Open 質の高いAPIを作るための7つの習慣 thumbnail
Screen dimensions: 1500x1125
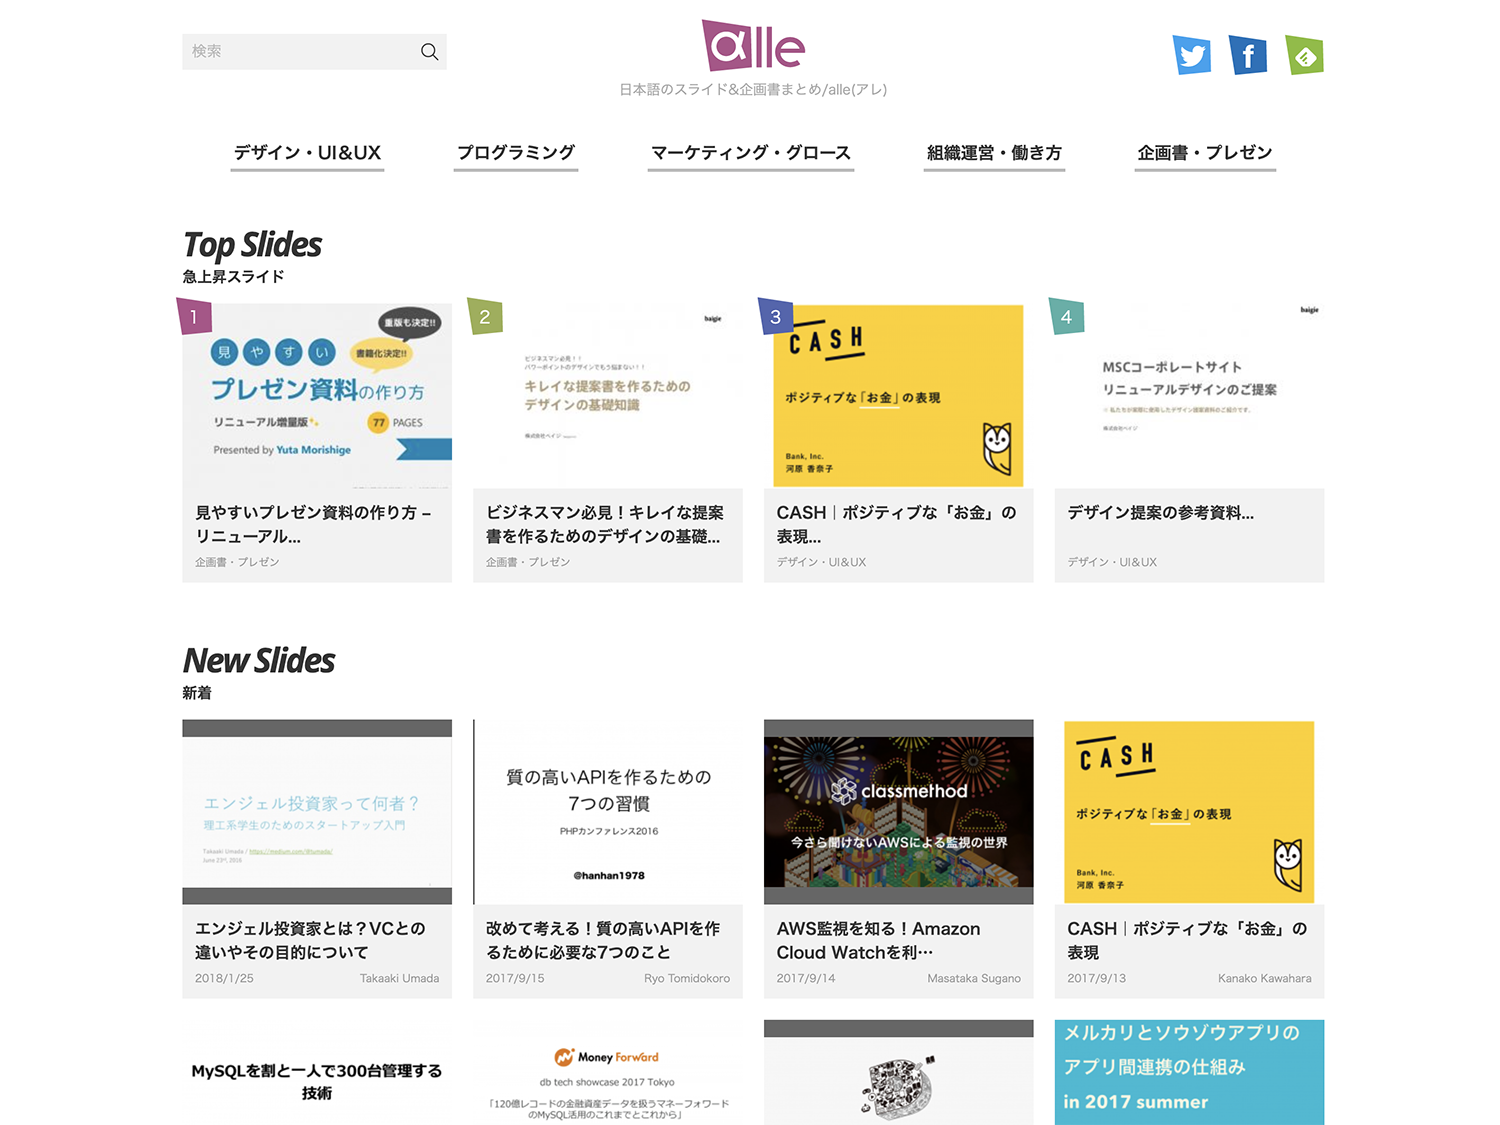[608, 812]
